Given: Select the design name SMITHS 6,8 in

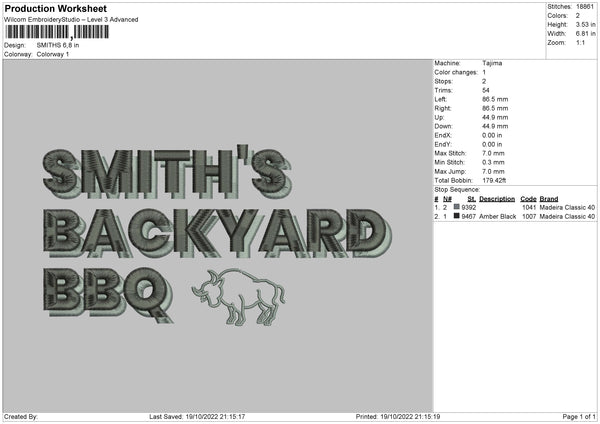Looking at the screenshot, I should point(58,45).
